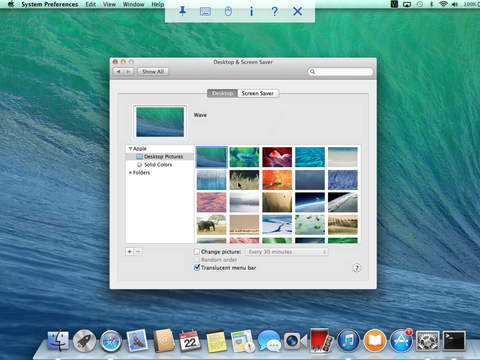The width and height of the screenshot is (480, 360).
Task: Close the overlay toolbar with the X
Action: [x=297, y=11]
